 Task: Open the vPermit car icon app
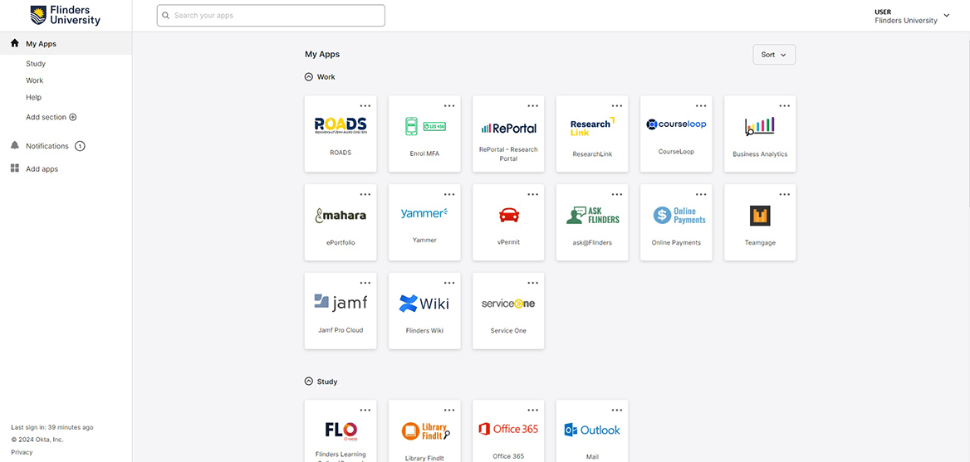(509, 222)
